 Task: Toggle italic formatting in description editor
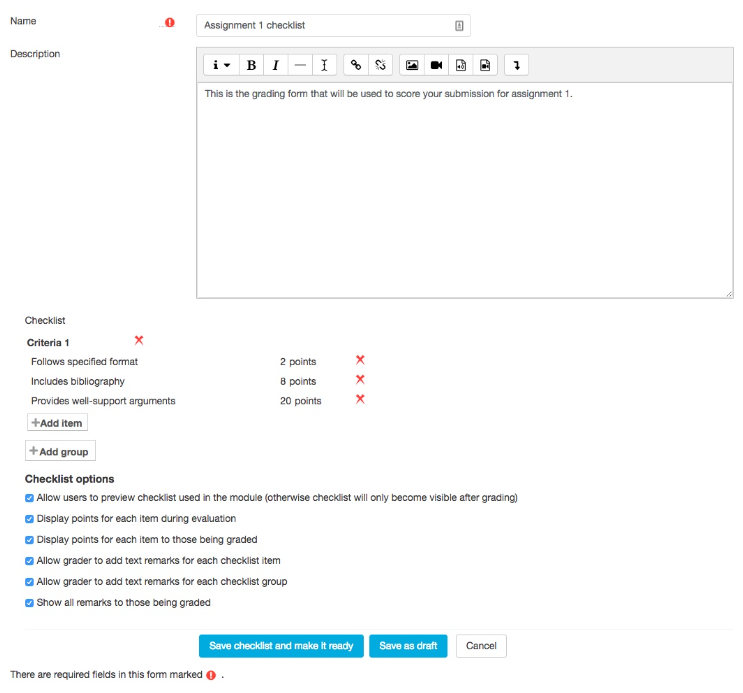[276, 65]
